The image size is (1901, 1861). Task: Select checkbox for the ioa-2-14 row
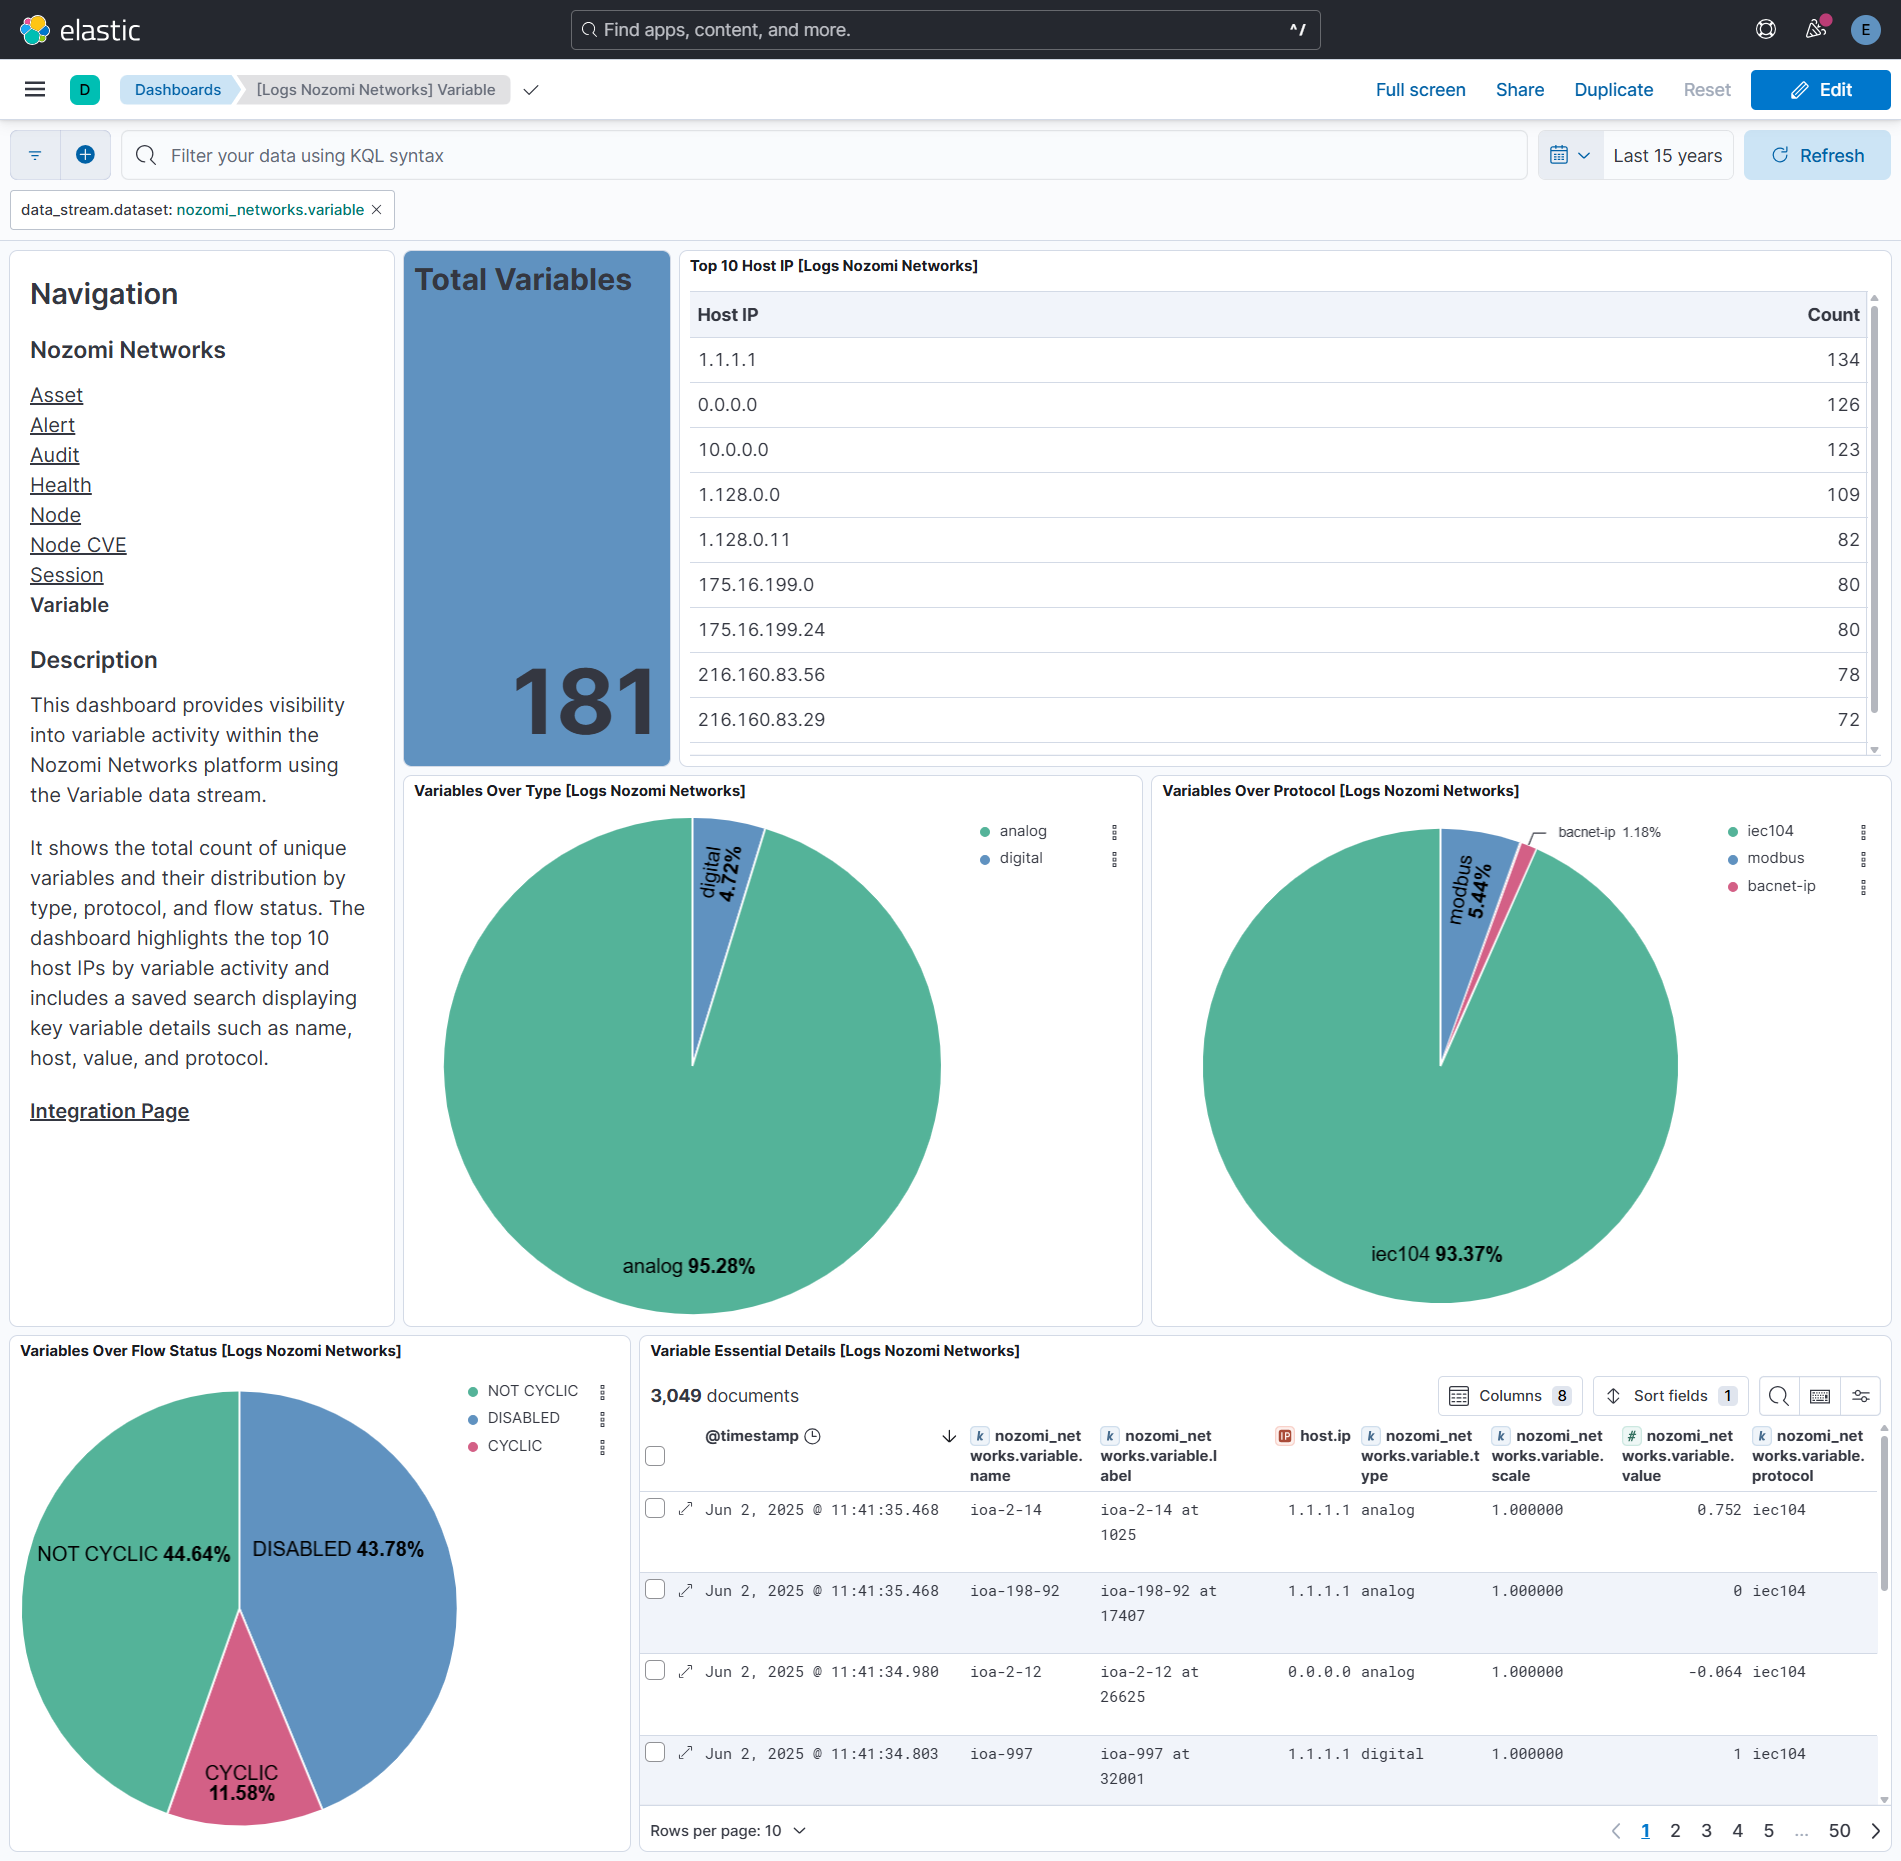(655, 1509)
